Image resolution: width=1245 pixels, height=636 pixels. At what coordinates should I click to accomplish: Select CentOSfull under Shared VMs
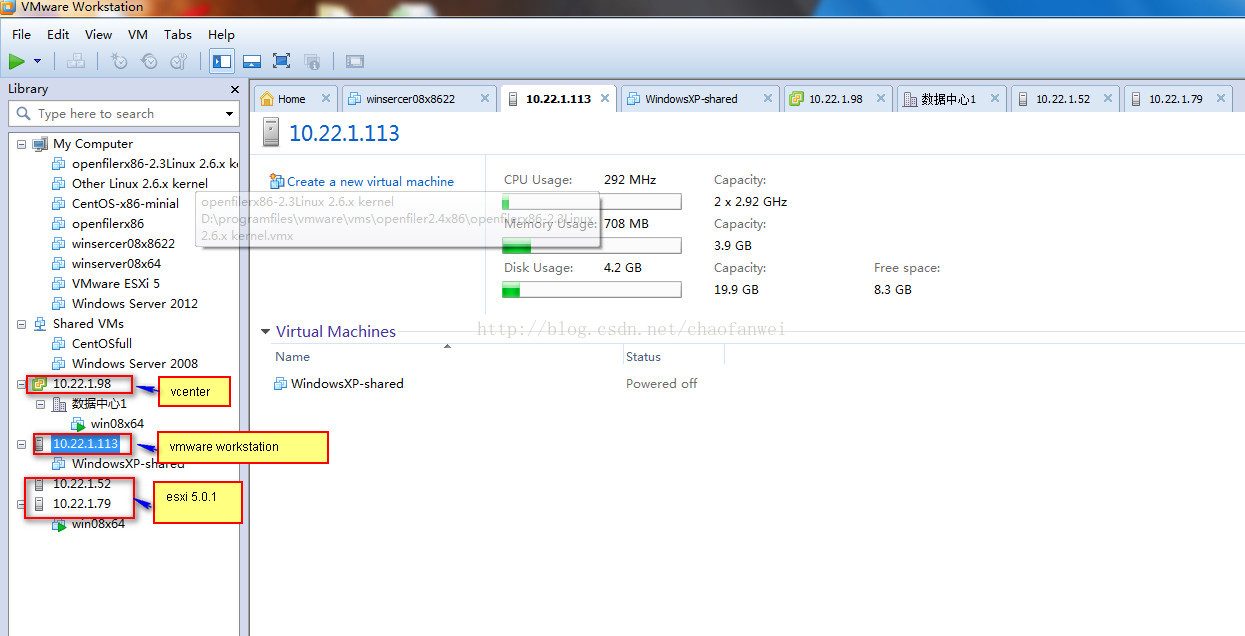click(102, 344)
